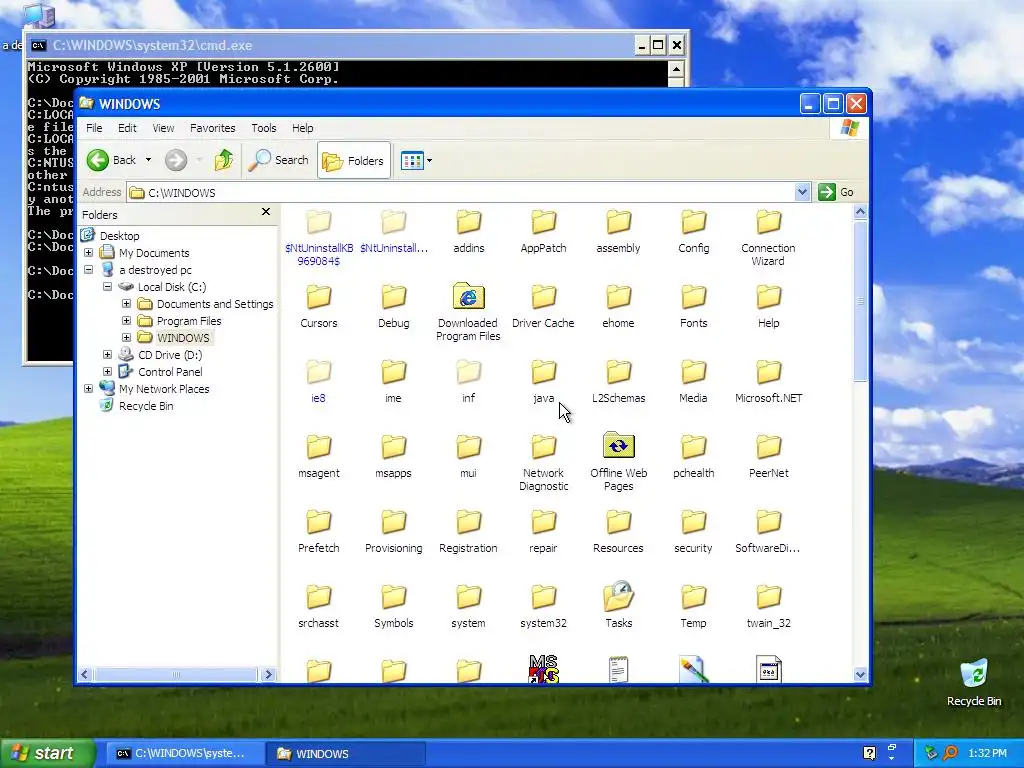The height and width of the screenshot is (768, 1024).
Task: Expand the WINDOWS tree node
Action: click(127, 338)
